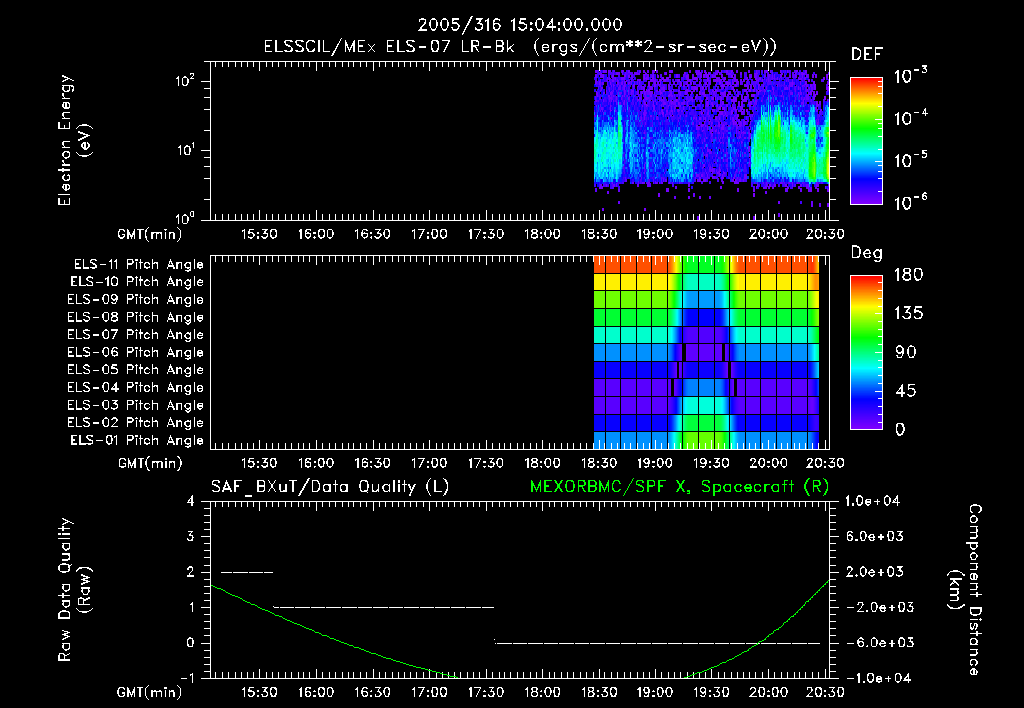Click the plot title timestamp 2005/316 15:04:00.000
The height and width of the screenshot is (708, 1024).
point(520,25)
